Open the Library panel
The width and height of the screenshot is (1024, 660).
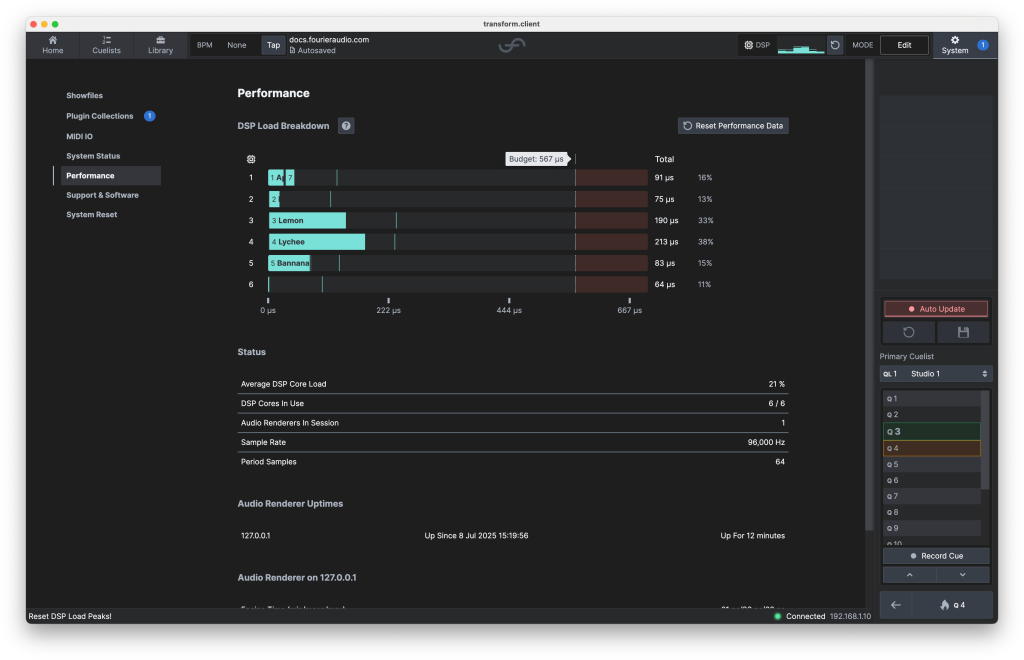tap(160, 45)
